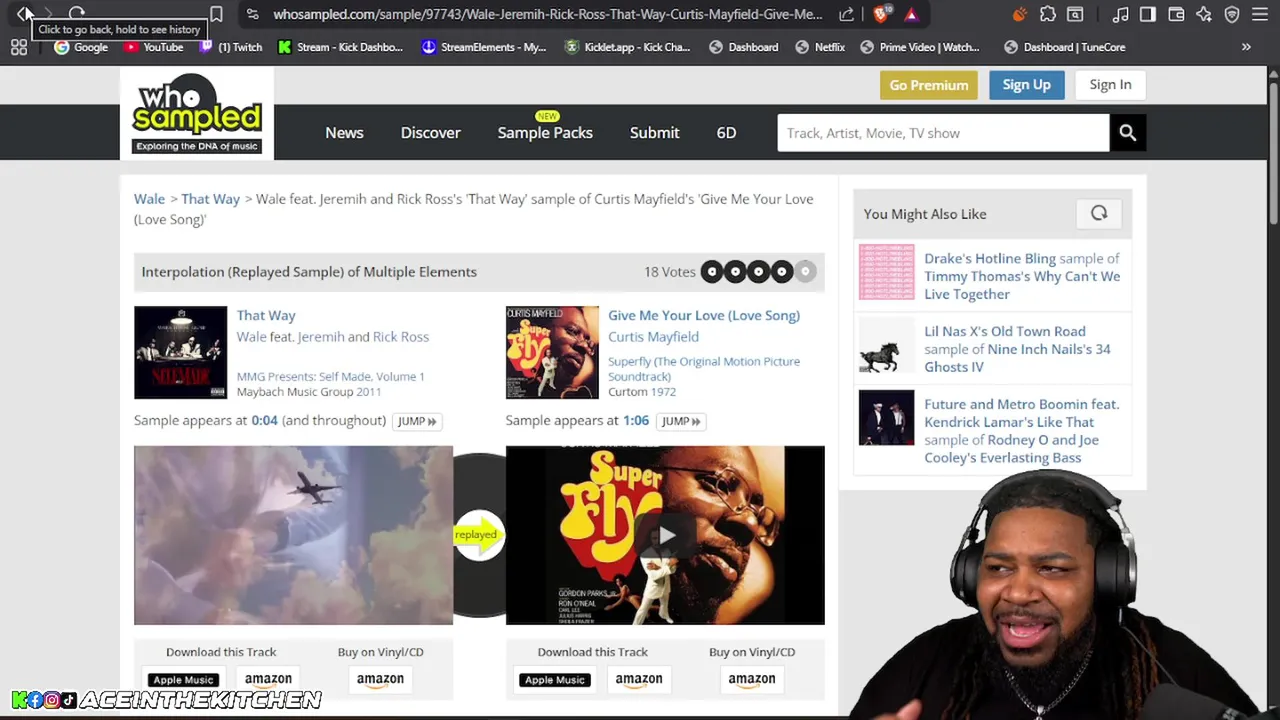The height and width of the screenshot is (720, 1280).
Task: Open the Brave Wallet icon
Action: pos(1176,14)
